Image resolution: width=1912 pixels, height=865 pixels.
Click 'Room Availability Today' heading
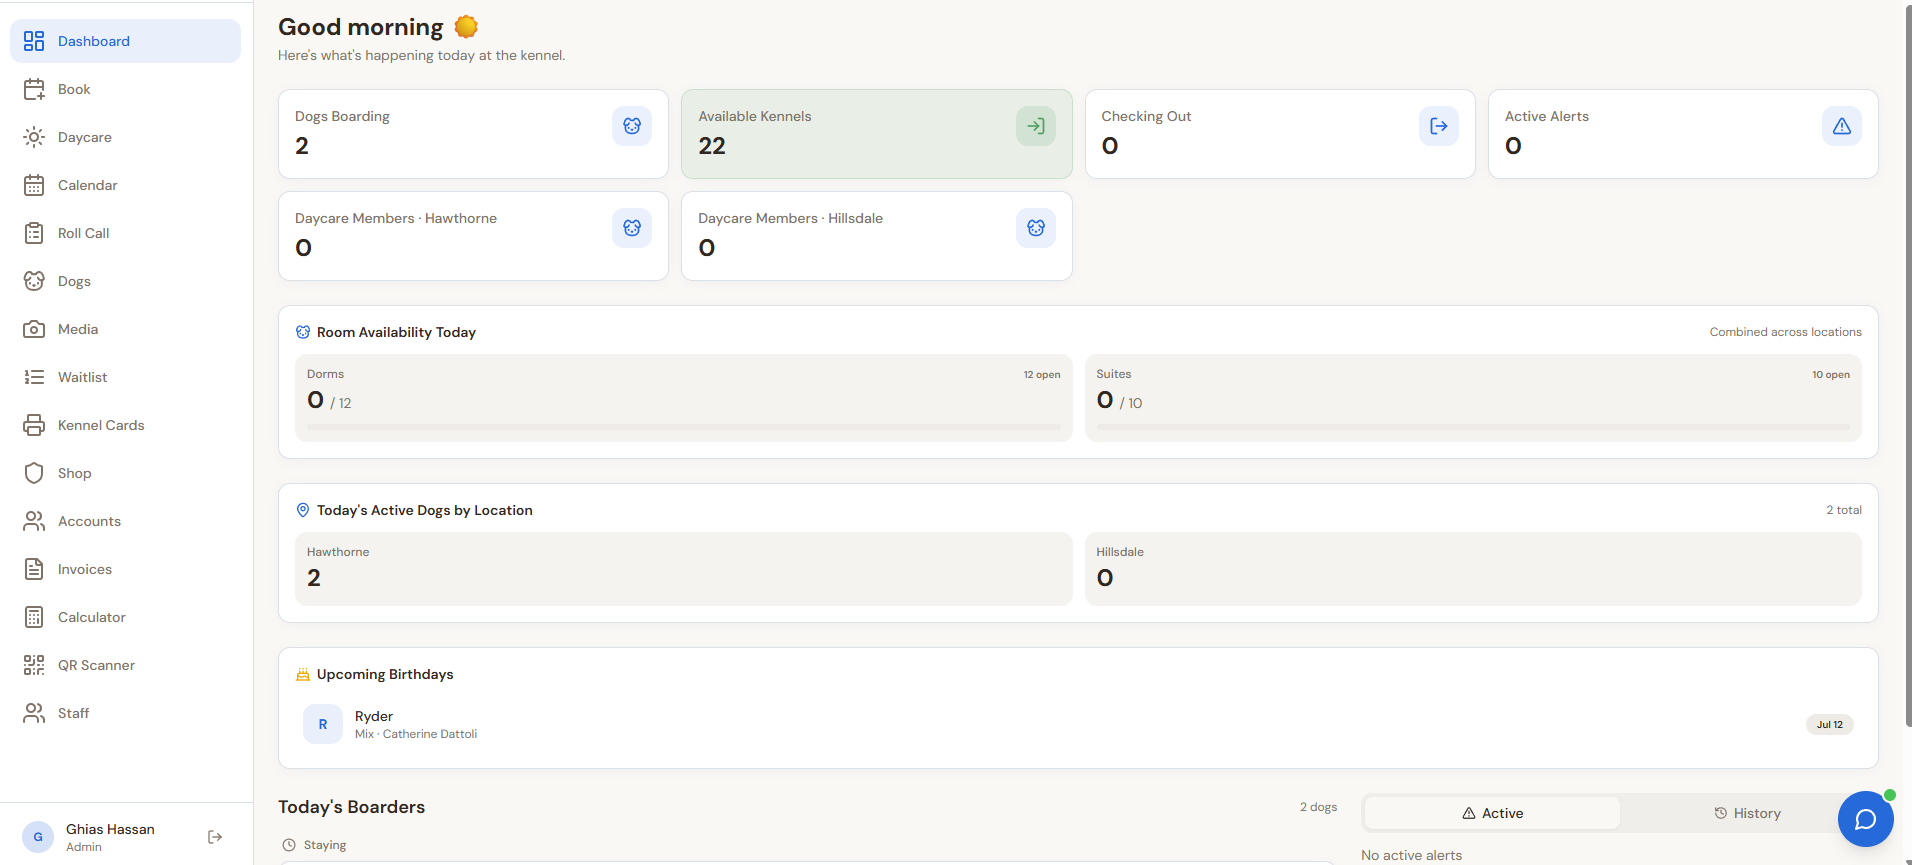pos(396,332)
